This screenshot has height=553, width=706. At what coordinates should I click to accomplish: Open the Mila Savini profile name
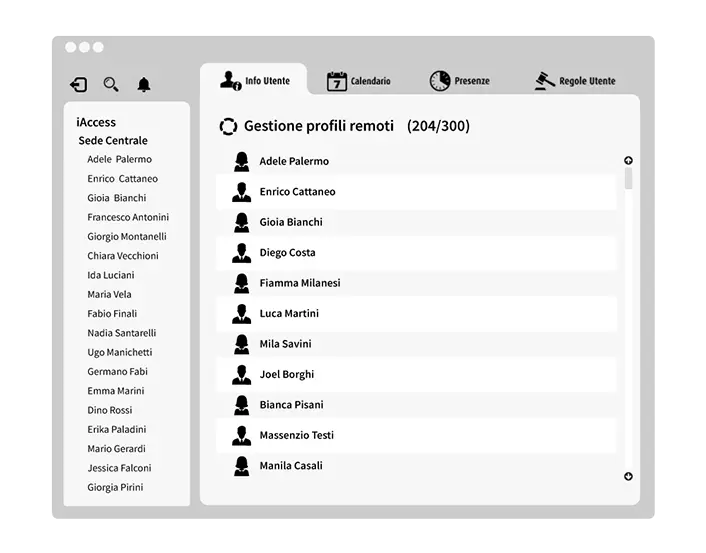[x=285, y=344]
